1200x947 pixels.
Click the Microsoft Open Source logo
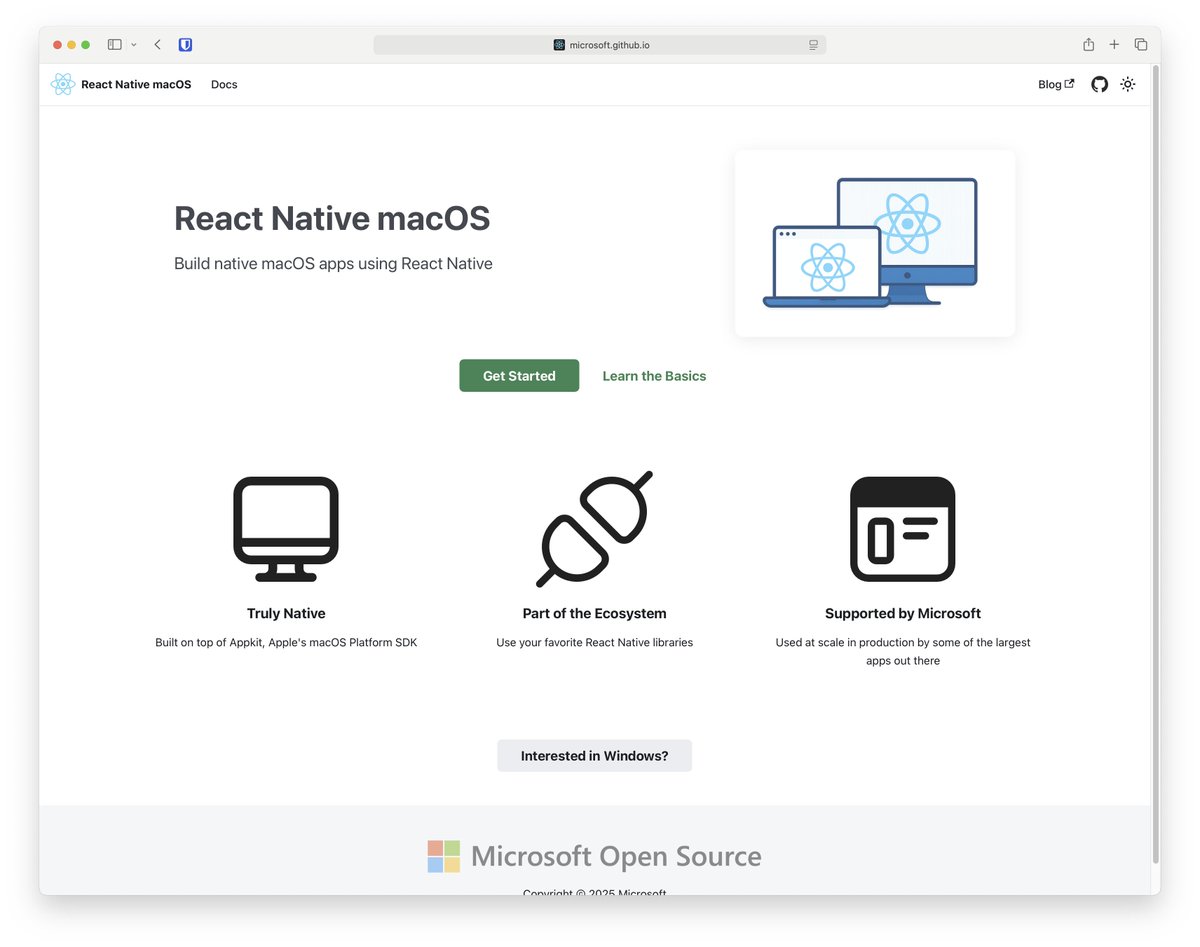(594, 856)
